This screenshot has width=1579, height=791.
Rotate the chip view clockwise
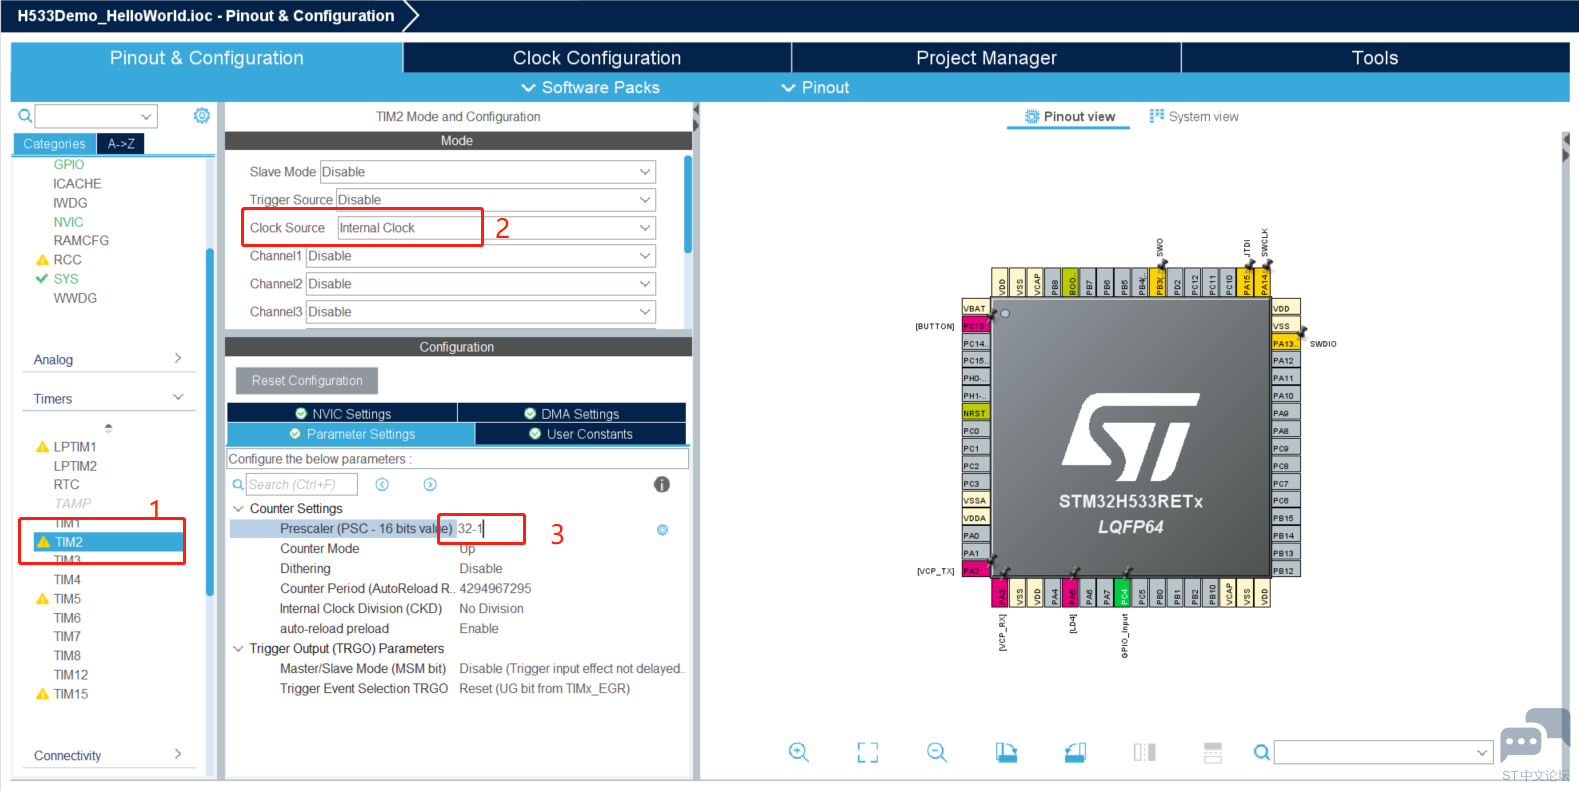coord(1006,752)
